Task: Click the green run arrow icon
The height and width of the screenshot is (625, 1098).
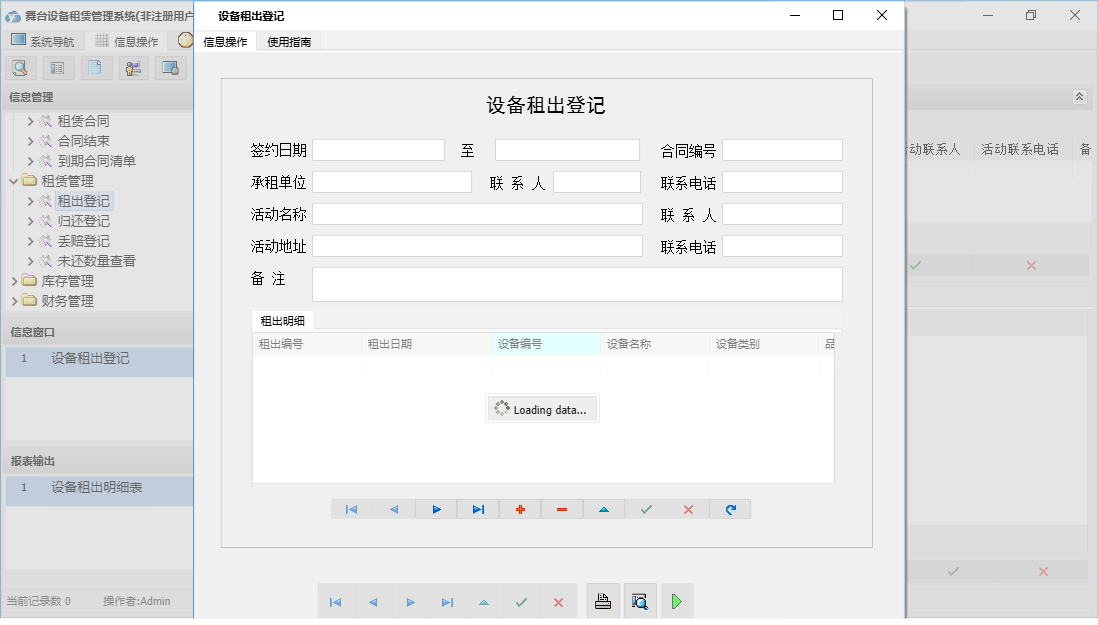Action: [x=676, y=601]
